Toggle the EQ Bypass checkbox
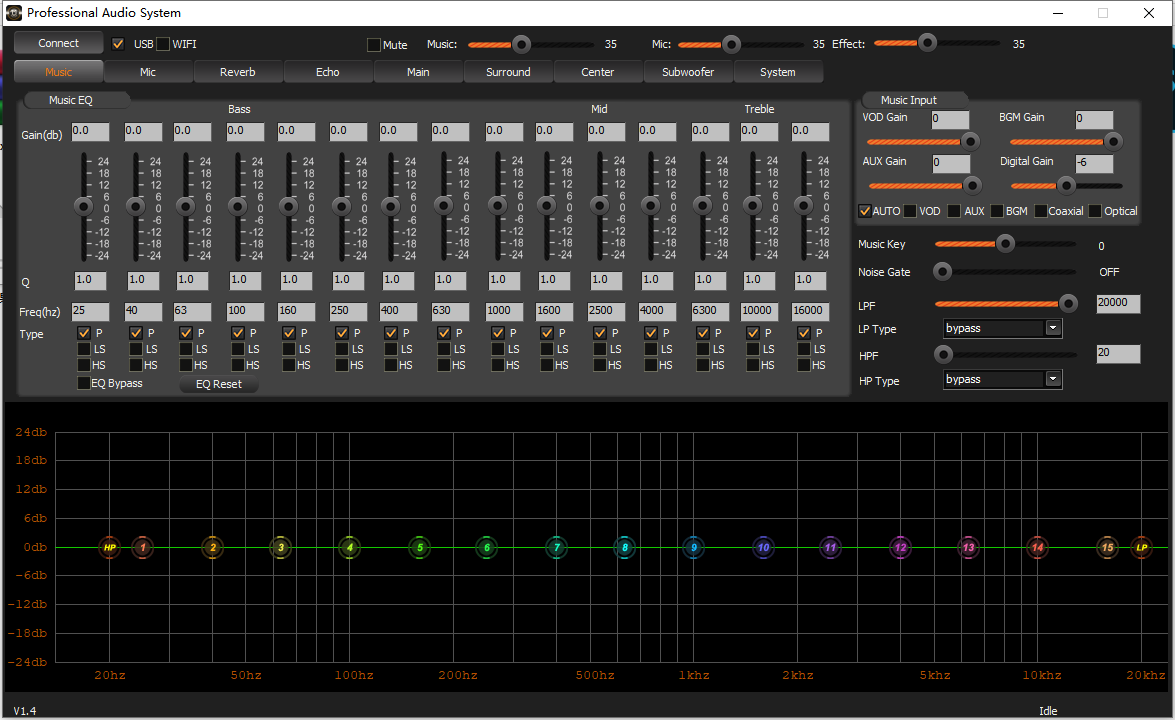Viewport: 1175px width, 720px height. tap(85, 383)
